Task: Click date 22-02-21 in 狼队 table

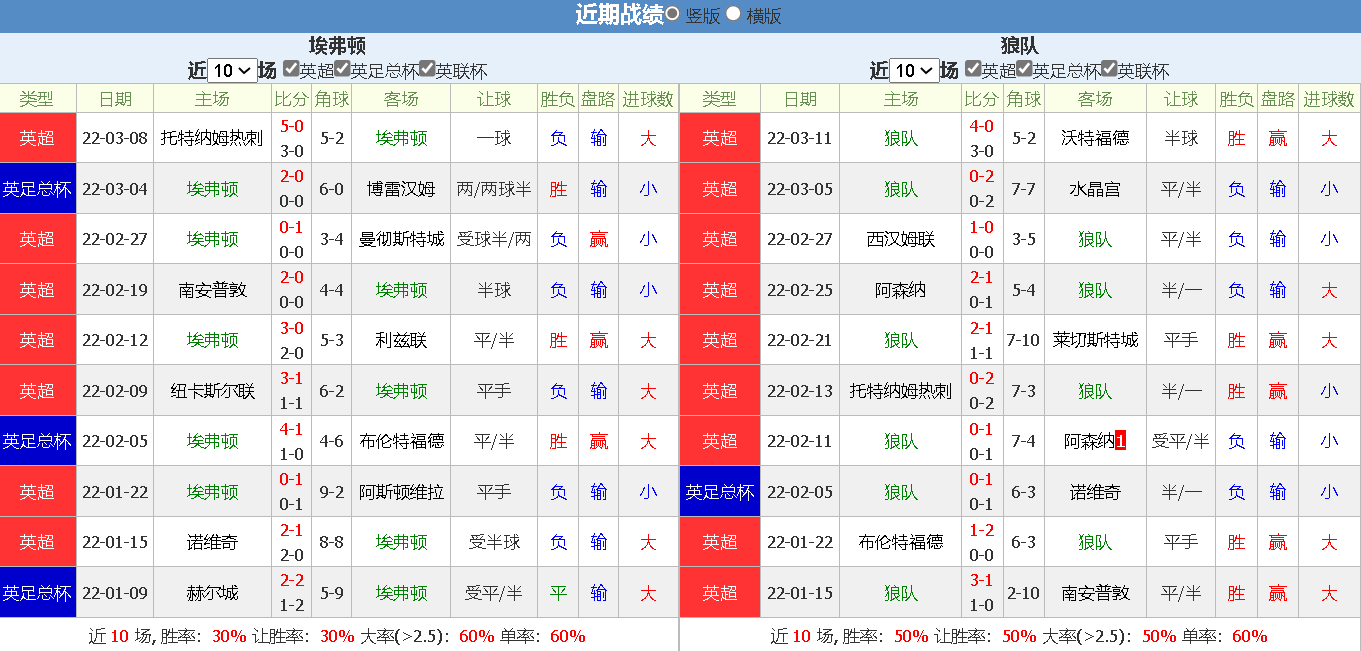Action: coord(799,340)
